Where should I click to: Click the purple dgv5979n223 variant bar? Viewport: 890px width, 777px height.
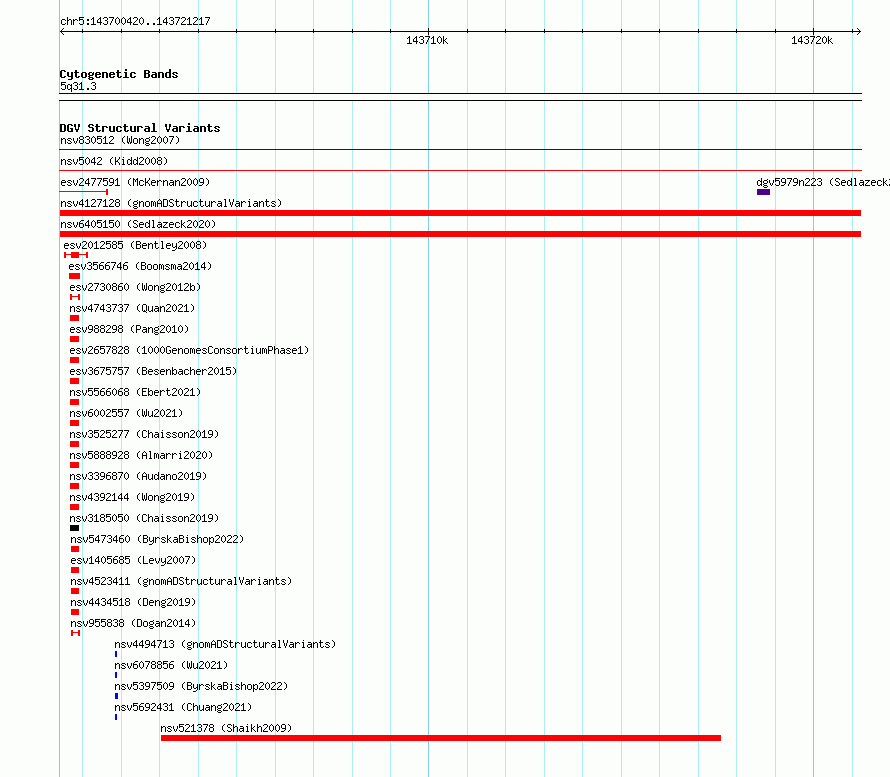click(x=763, y=192)
